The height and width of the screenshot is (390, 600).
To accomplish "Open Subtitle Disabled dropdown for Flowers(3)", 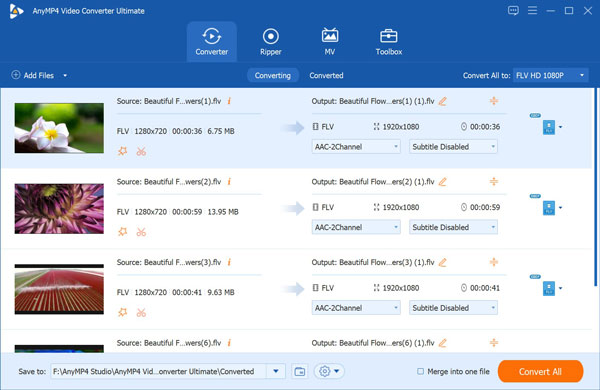I will pos(453,308).
